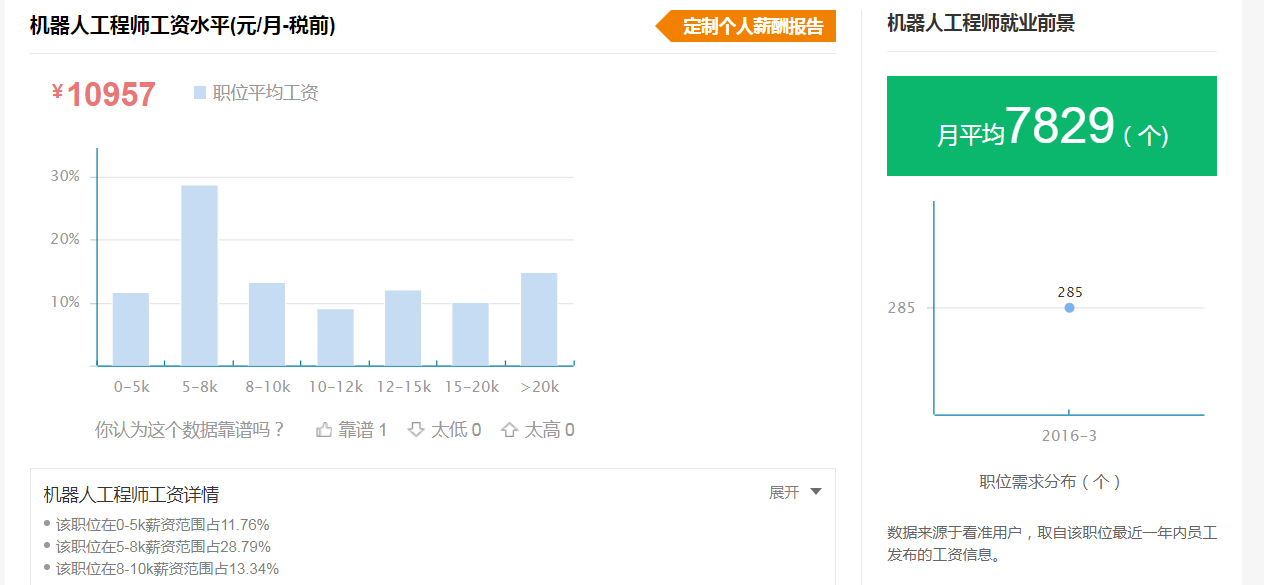
Task: Click the ¥10957 average salary figure
Action: (103, 93)
